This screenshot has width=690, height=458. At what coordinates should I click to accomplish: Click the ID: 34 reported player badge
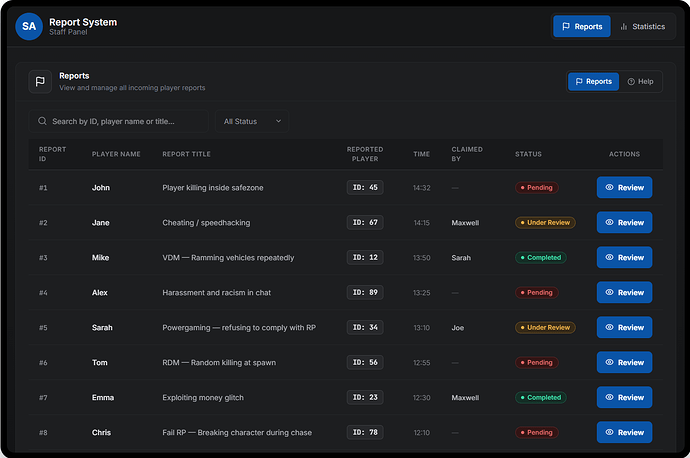(x=365, y=328)
